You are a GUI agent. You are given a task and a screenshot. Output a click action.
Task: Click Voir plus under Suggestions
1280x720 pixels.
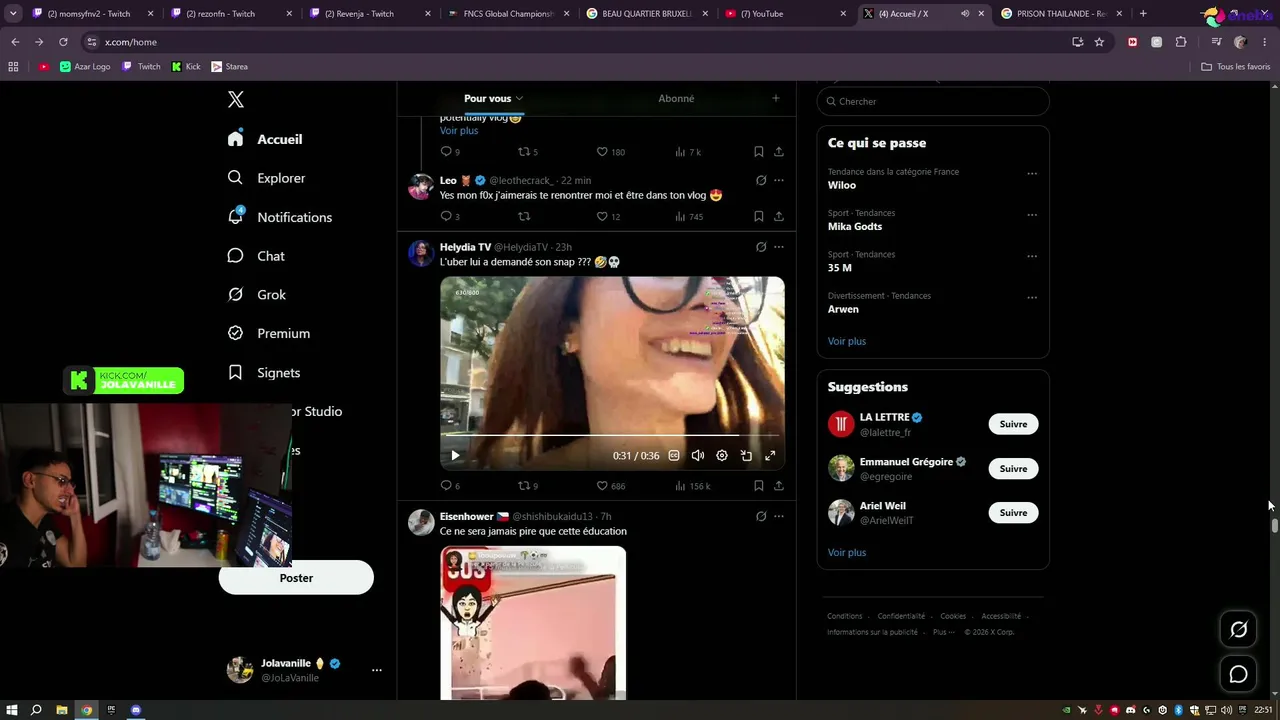[847, 552]
